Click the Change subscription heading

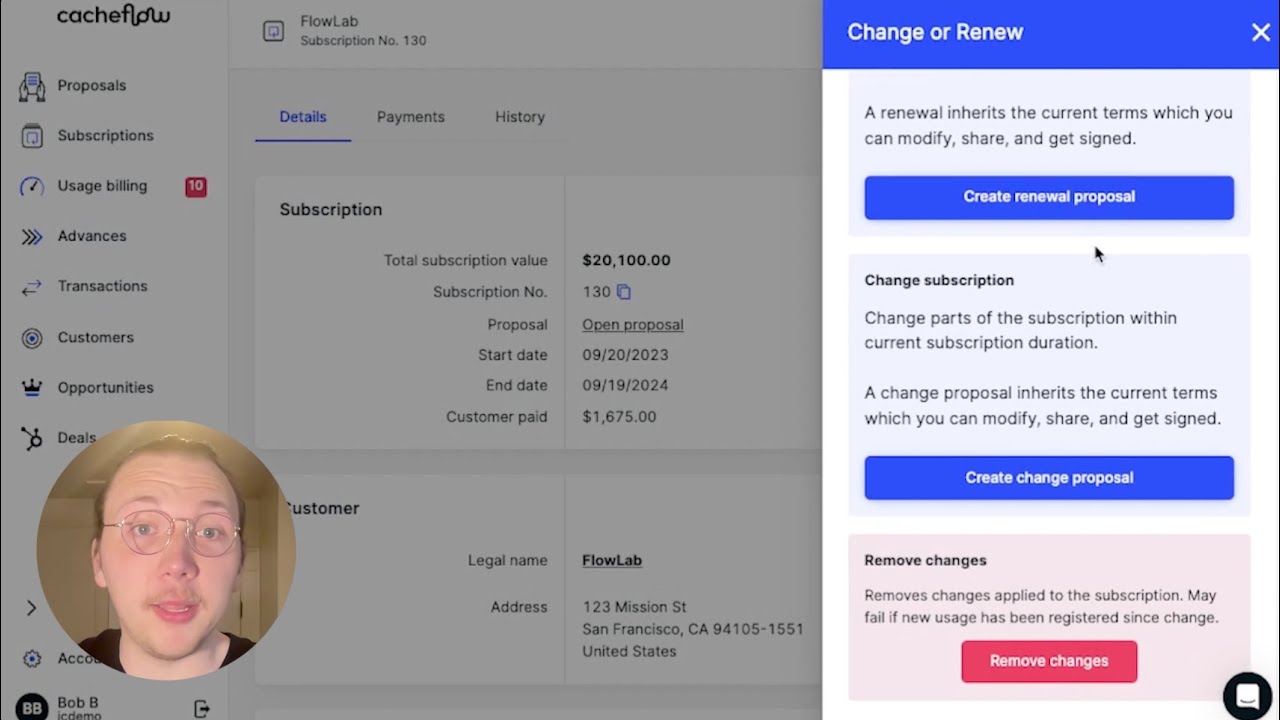click(x=939, y=280)
